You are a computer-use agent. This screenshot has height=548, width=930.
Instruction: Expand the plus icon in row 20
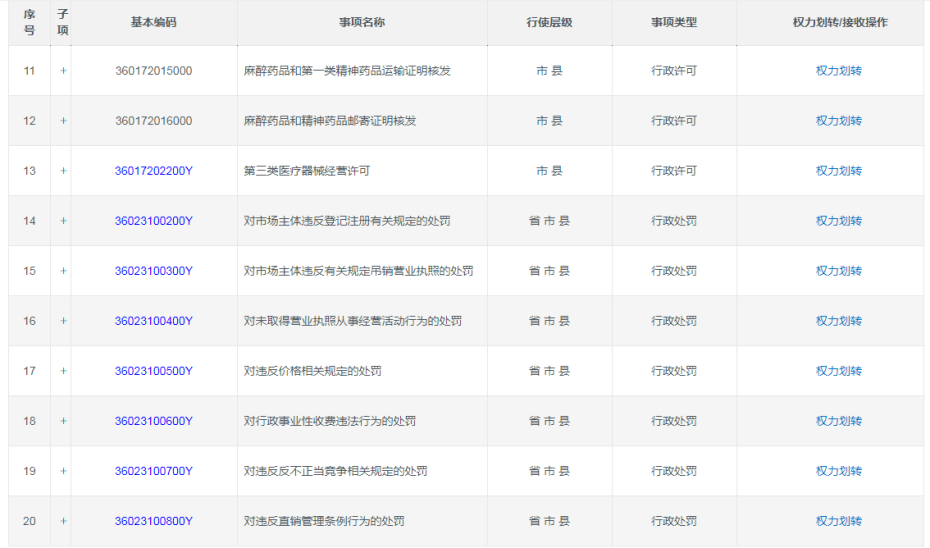[63, 521]
